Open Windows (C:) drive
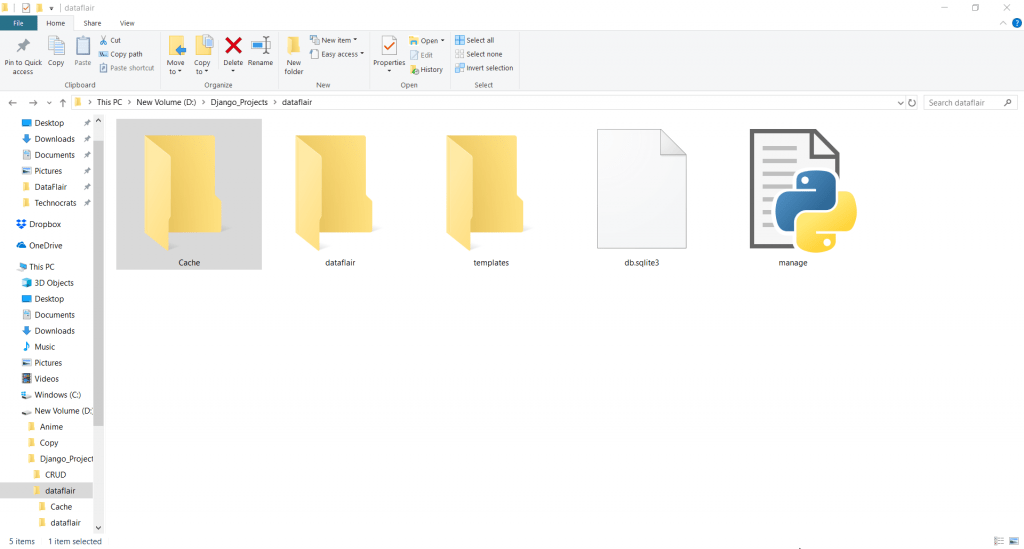Screen dimensions: 1024x549 [x=51, y=395]
